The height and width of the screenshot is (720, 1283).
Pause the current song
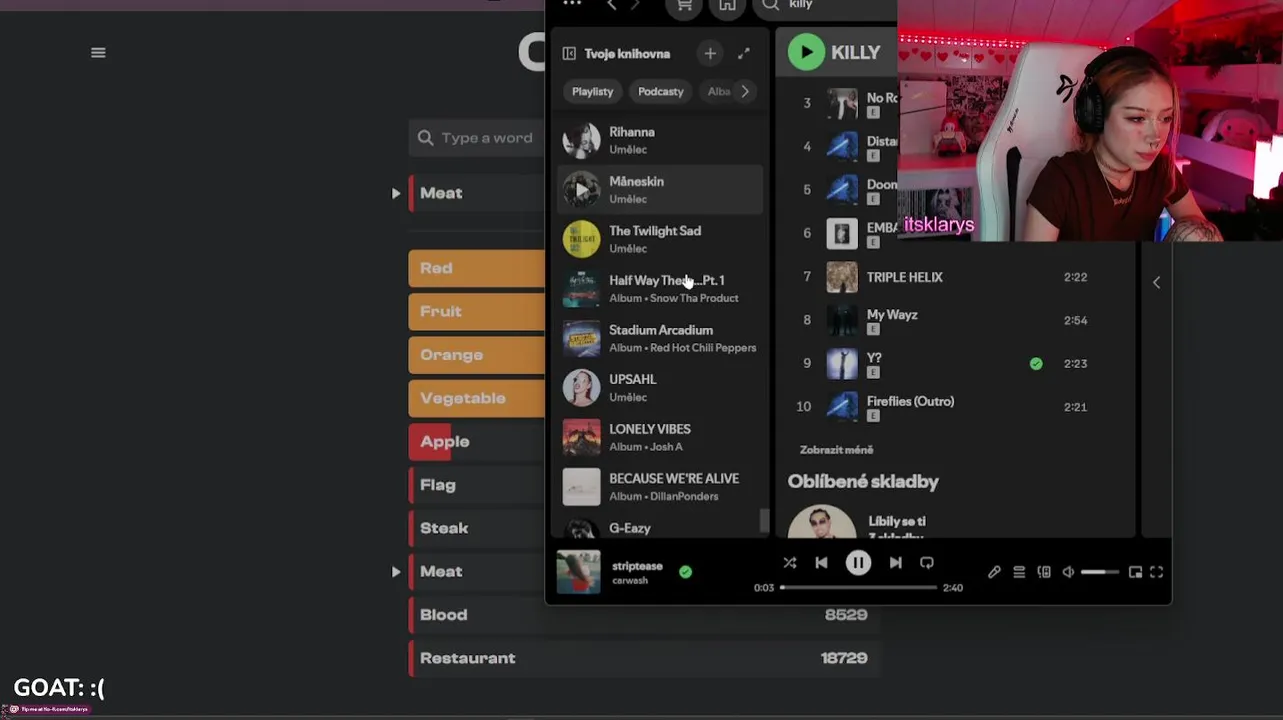pyautogui.click(x=858, y=563)
